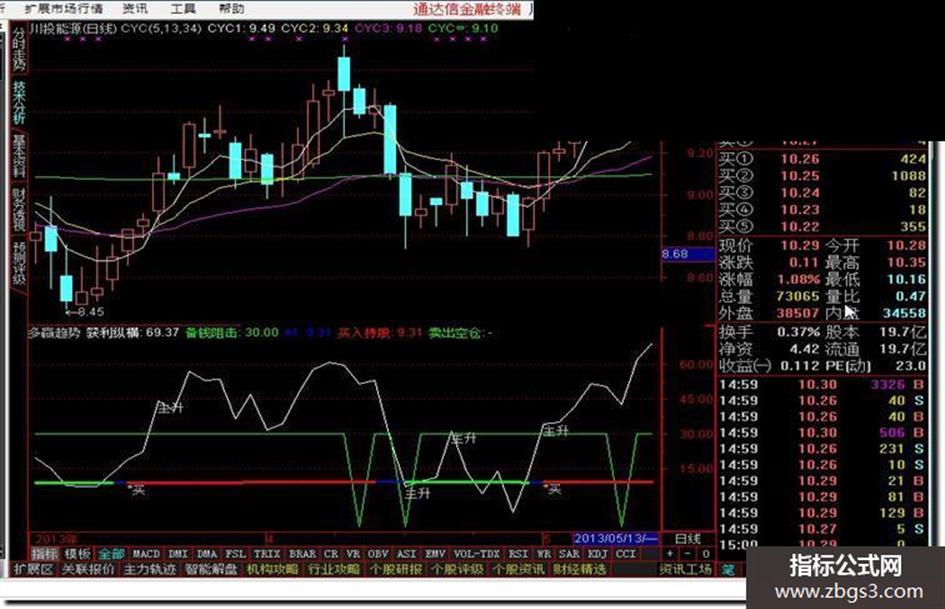The image size is (945, 609).
Task: Open the 行业攻略 tab
Action: pyautogui.click(x=334, y=569)
